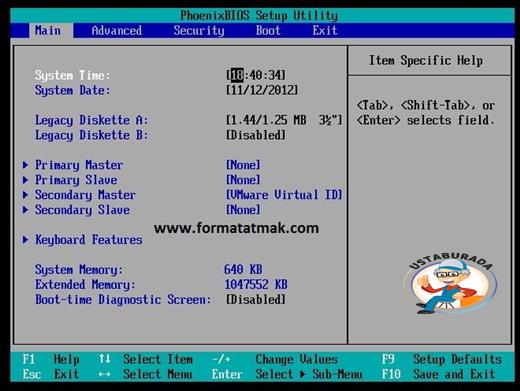Toggle Boot-time Diagnostic Screen Disabled value
The width and height of the screenshot is (520, 391).
(x=256, y=299)
